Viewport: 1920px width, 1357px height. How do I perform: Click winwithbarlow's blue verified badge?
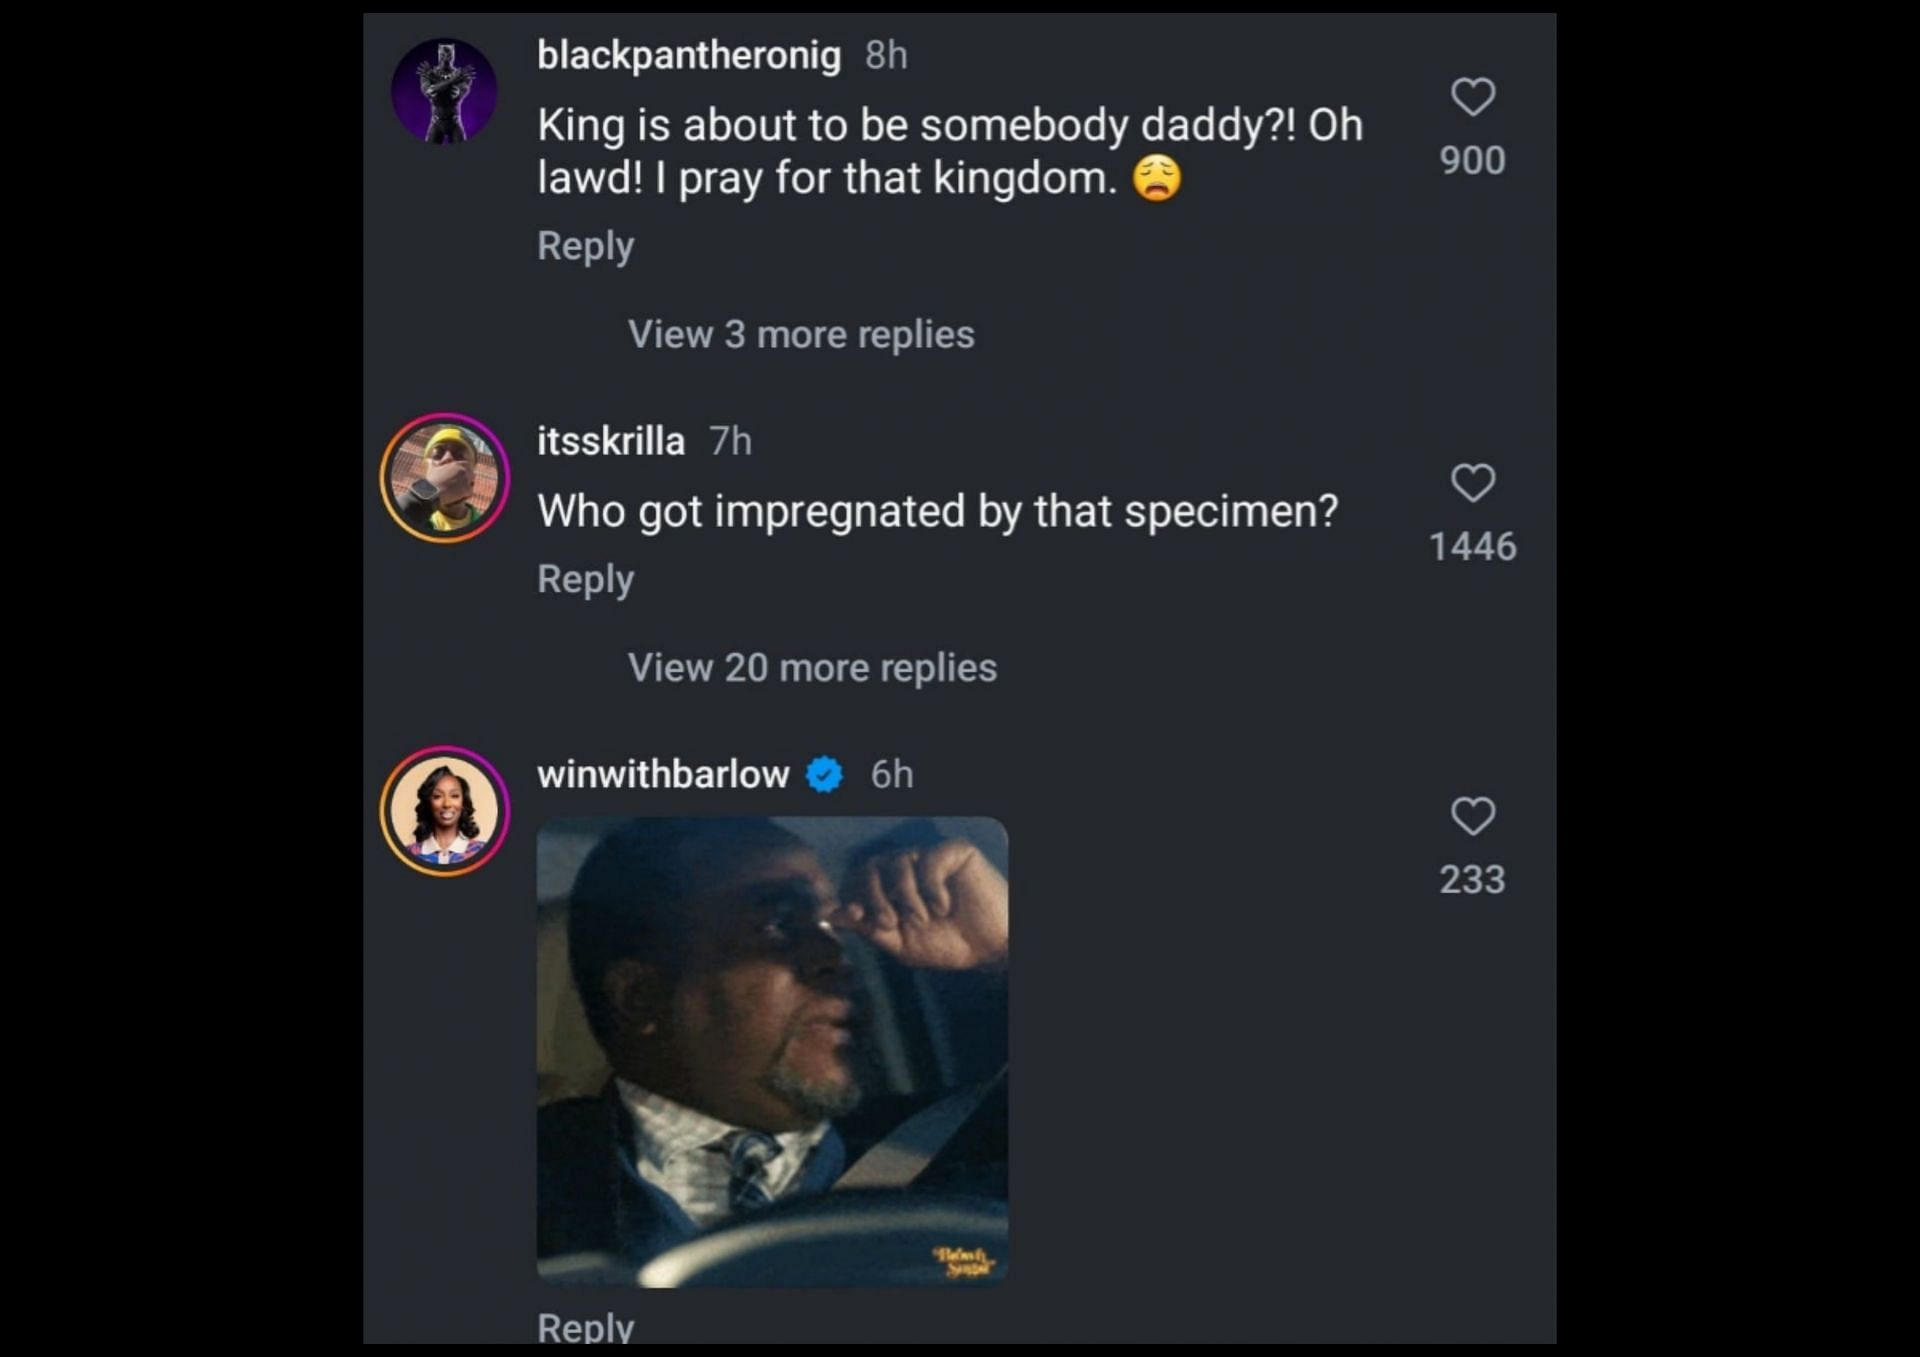coord(824,775)
